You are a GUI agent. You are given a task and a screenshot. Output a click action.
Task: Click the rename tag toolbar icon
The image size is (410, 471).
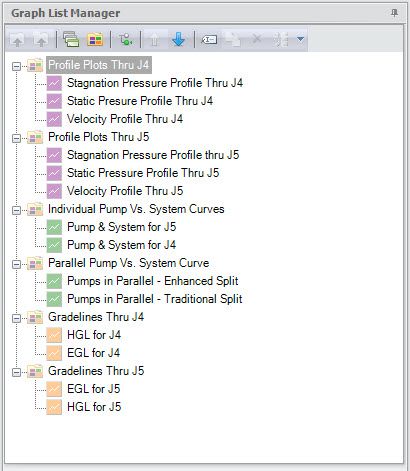click(x=209, y=40)
